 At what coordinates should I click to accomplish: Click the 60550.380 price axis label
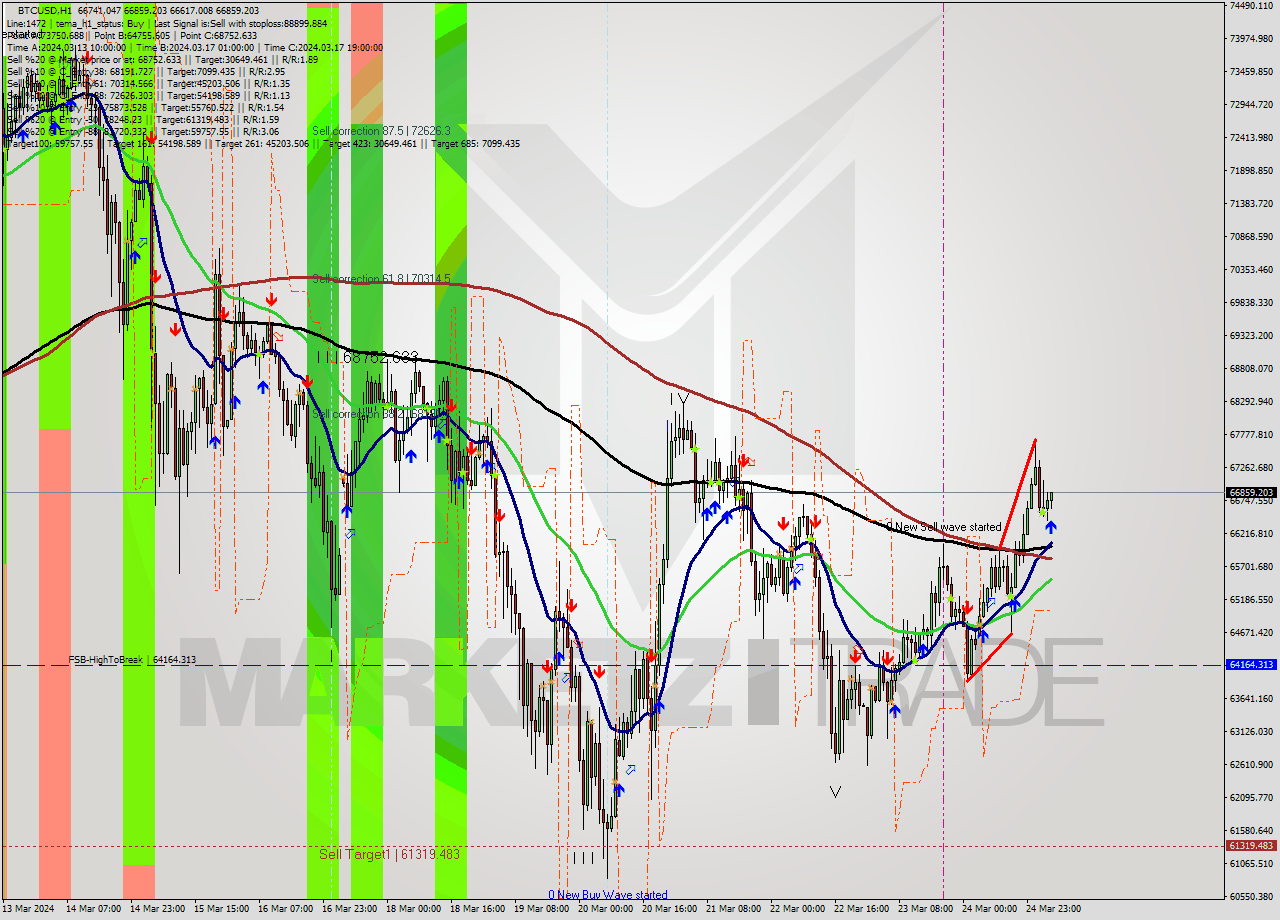pyautogui.click(x=1251, y=896)
